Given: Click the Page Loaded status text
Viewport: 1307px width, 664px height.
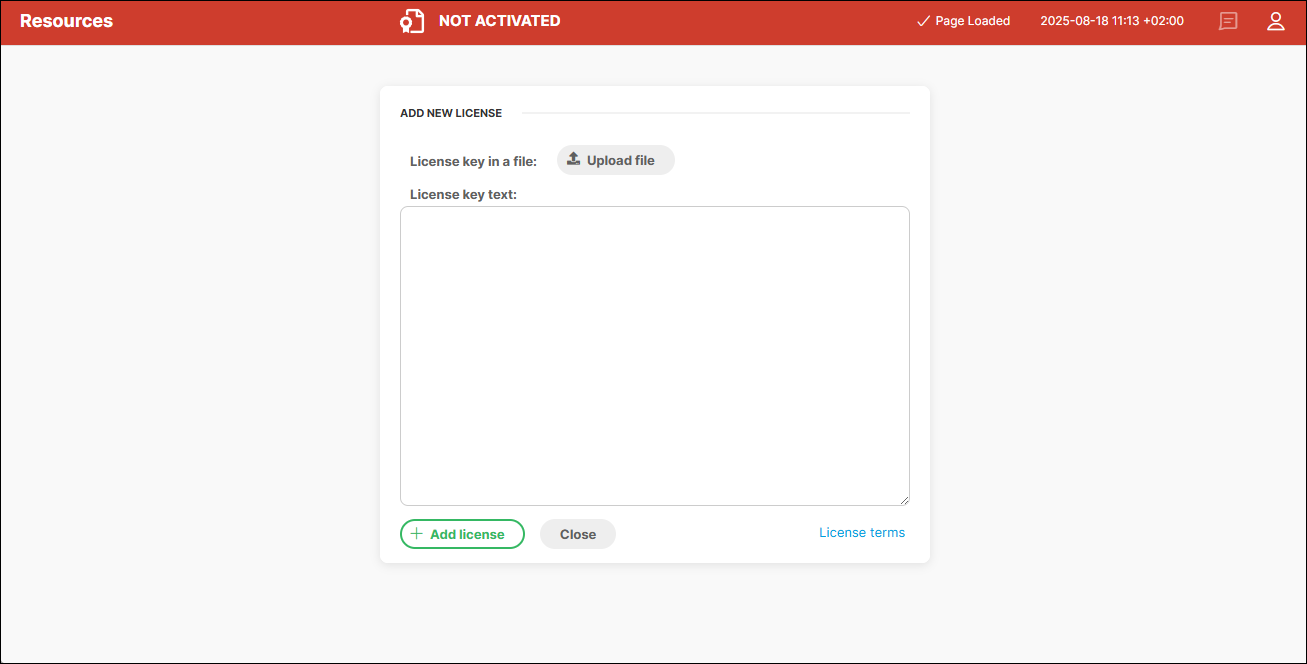Looking at the screenshot, I should [x=972, y=20].
